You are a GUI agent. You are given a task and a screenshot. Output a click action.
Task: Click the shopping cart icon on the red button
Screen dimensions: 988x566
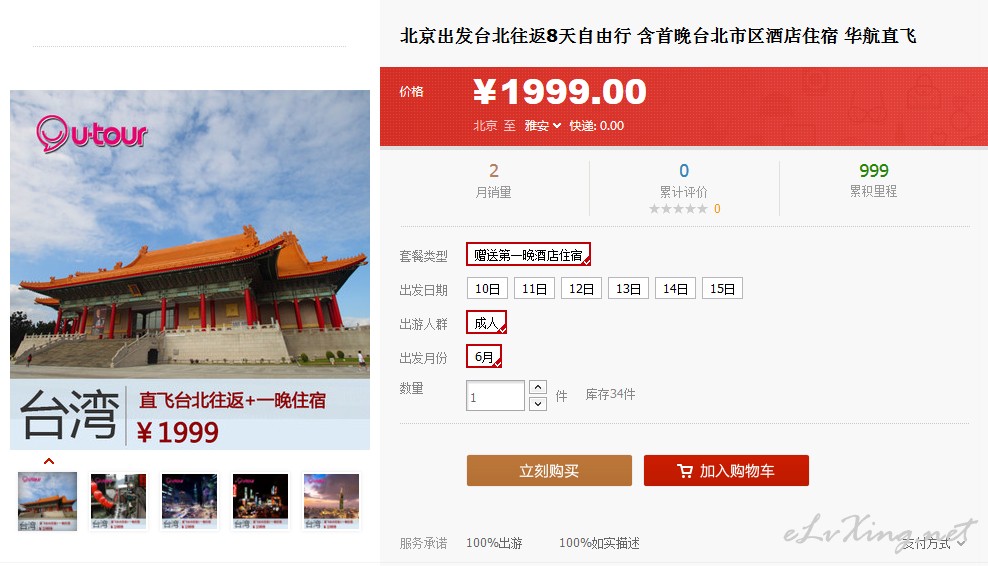[685, 471]
